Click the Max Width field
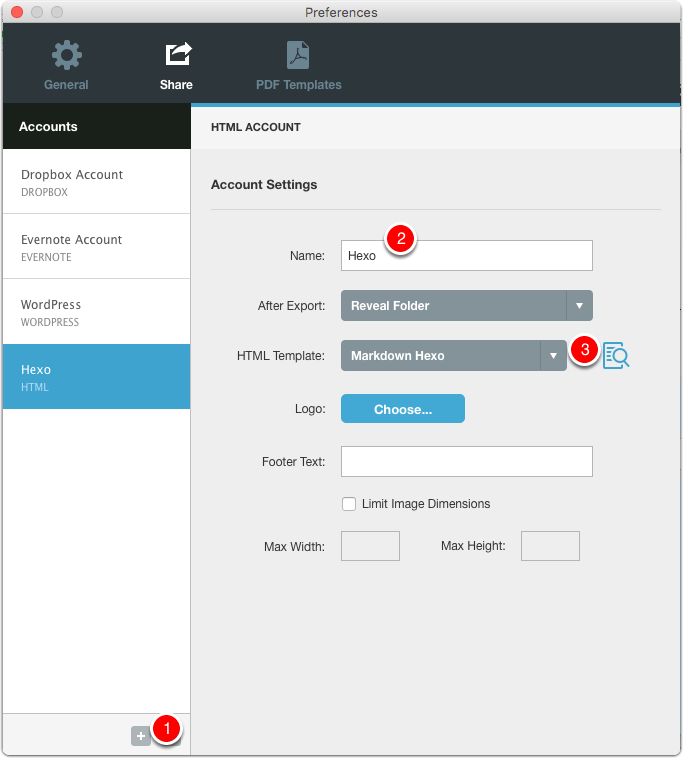This screenshot has width=683, height=758. point(370,546)
